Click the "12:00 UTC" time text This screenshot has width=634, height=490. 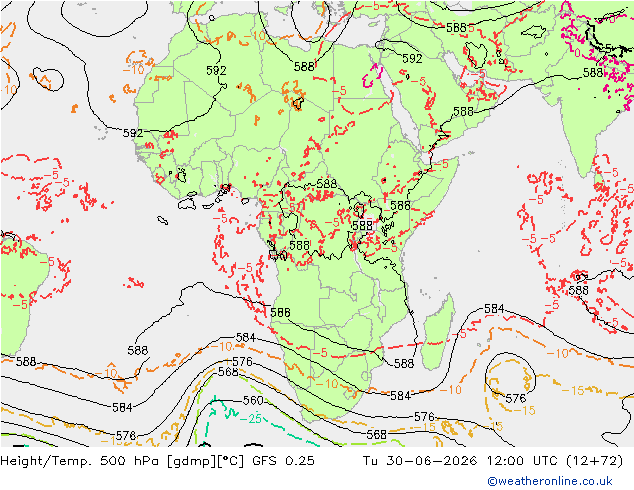tap(522, 461)
